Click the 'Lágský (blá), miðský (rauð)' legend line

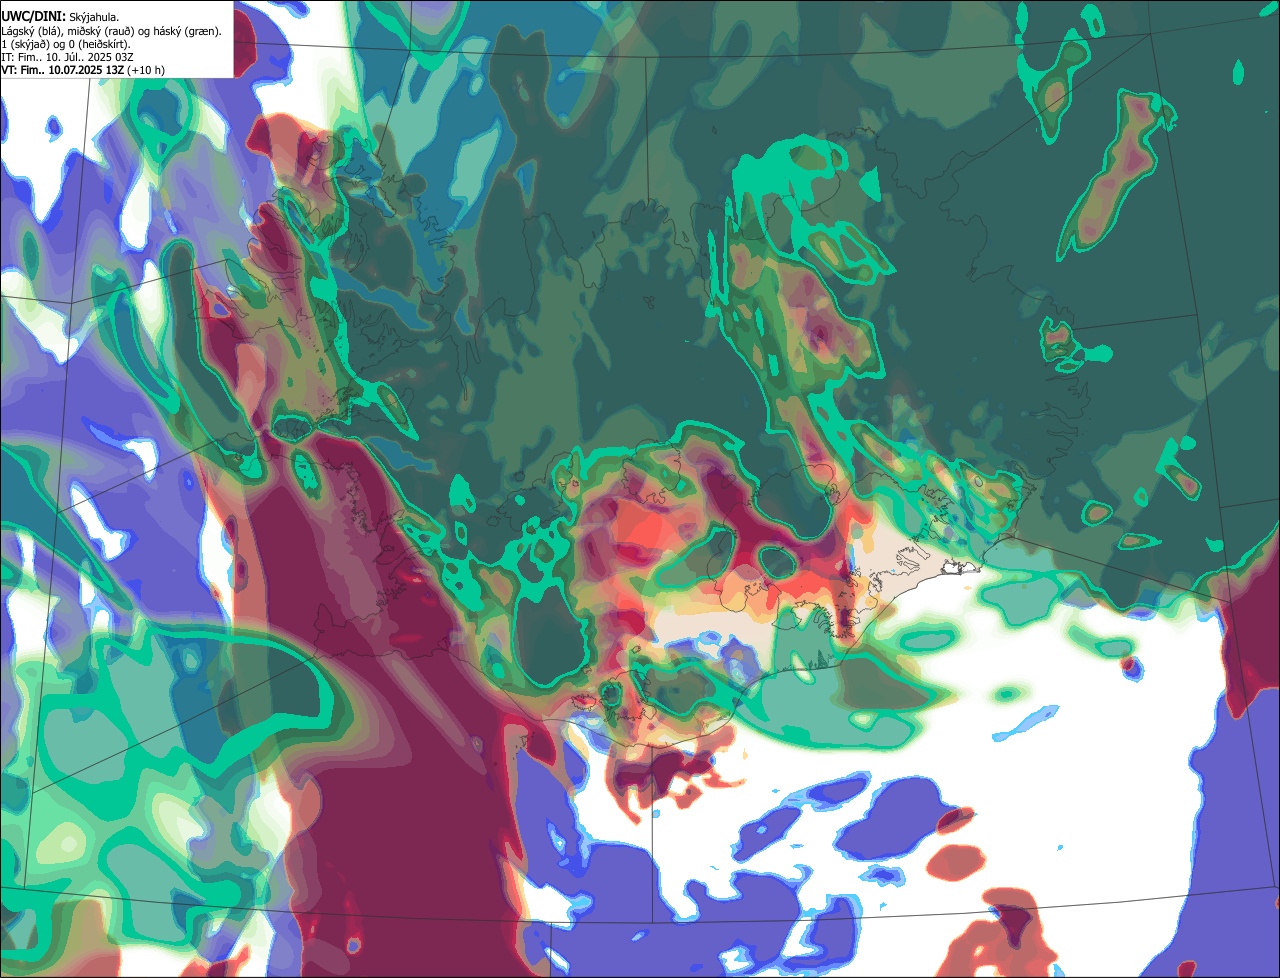click(112, 31)
